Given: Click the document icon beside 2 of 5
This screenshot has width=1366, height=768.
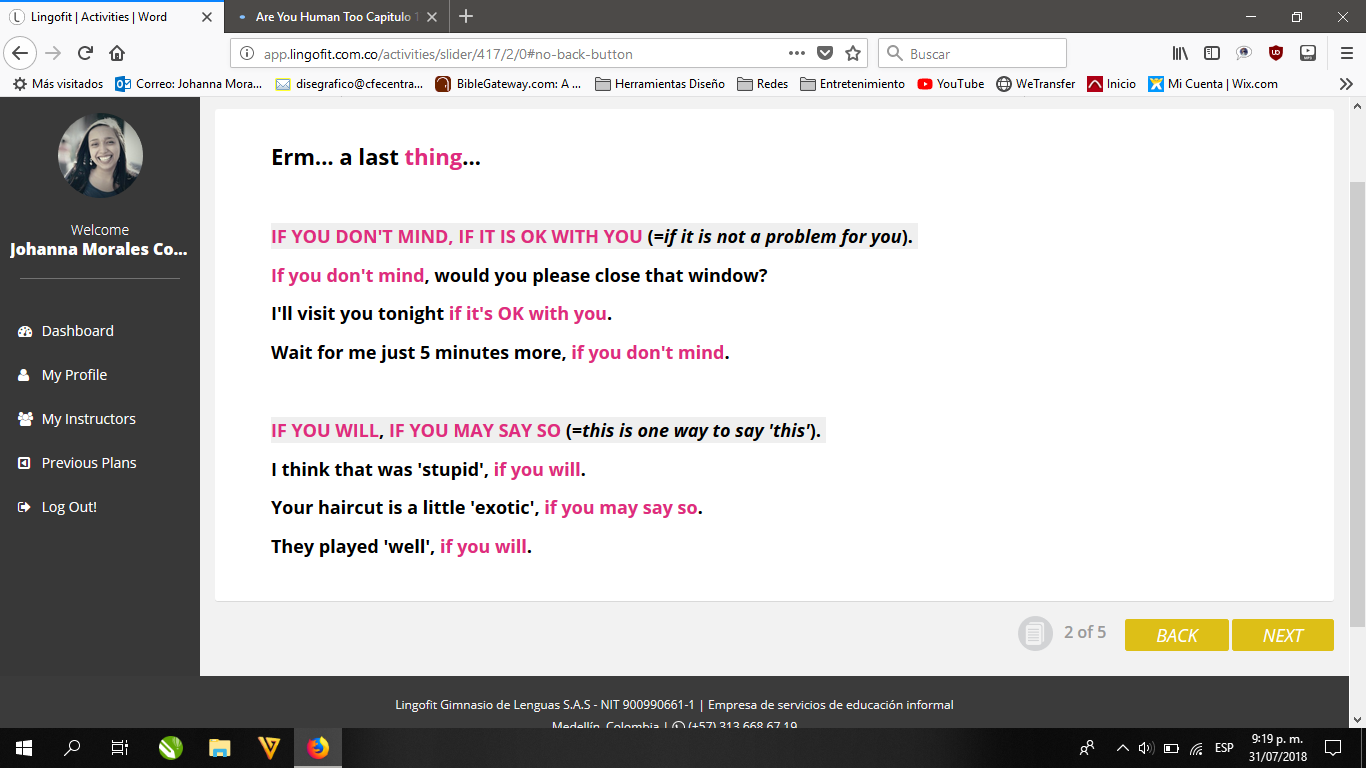Looking at the screenshot, I should (1035, 633).
